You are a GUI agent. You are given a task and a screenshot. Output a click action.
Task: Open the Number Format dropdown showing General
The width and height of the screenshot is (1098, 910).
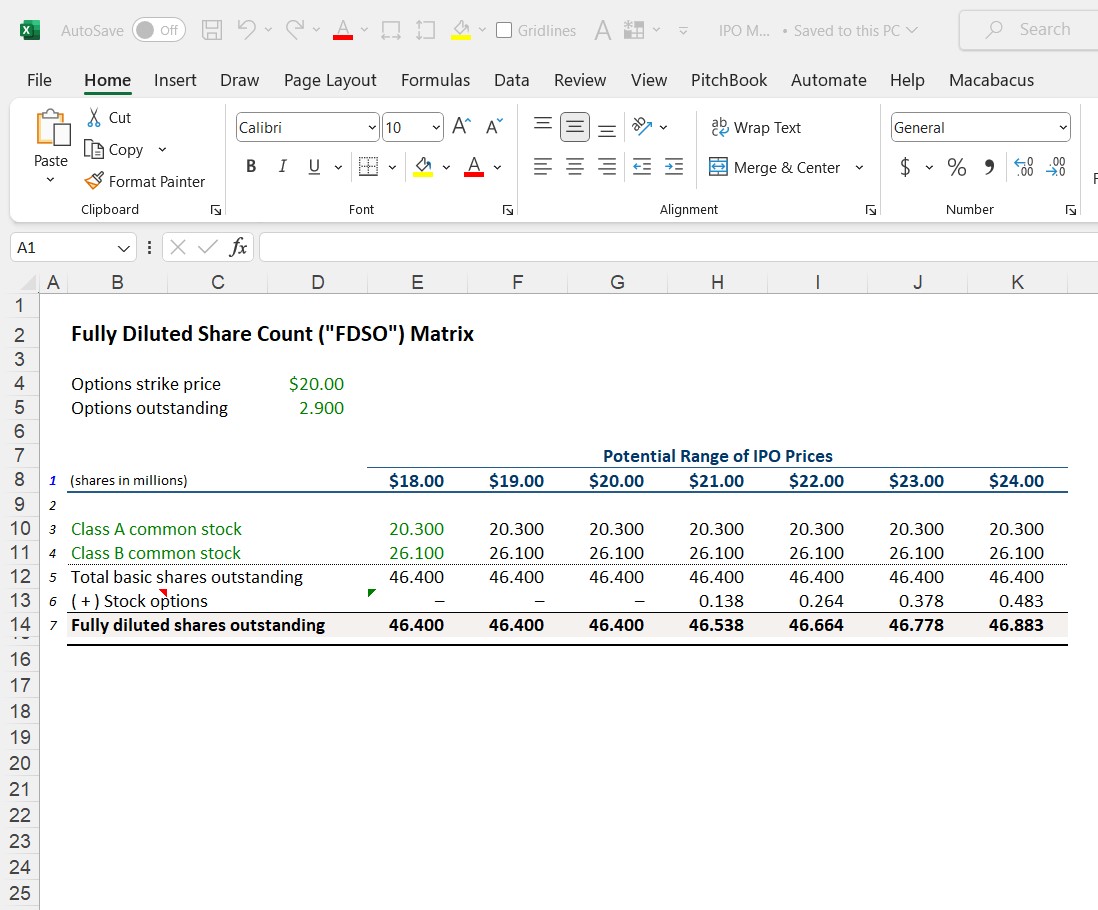tap(979, 127)
